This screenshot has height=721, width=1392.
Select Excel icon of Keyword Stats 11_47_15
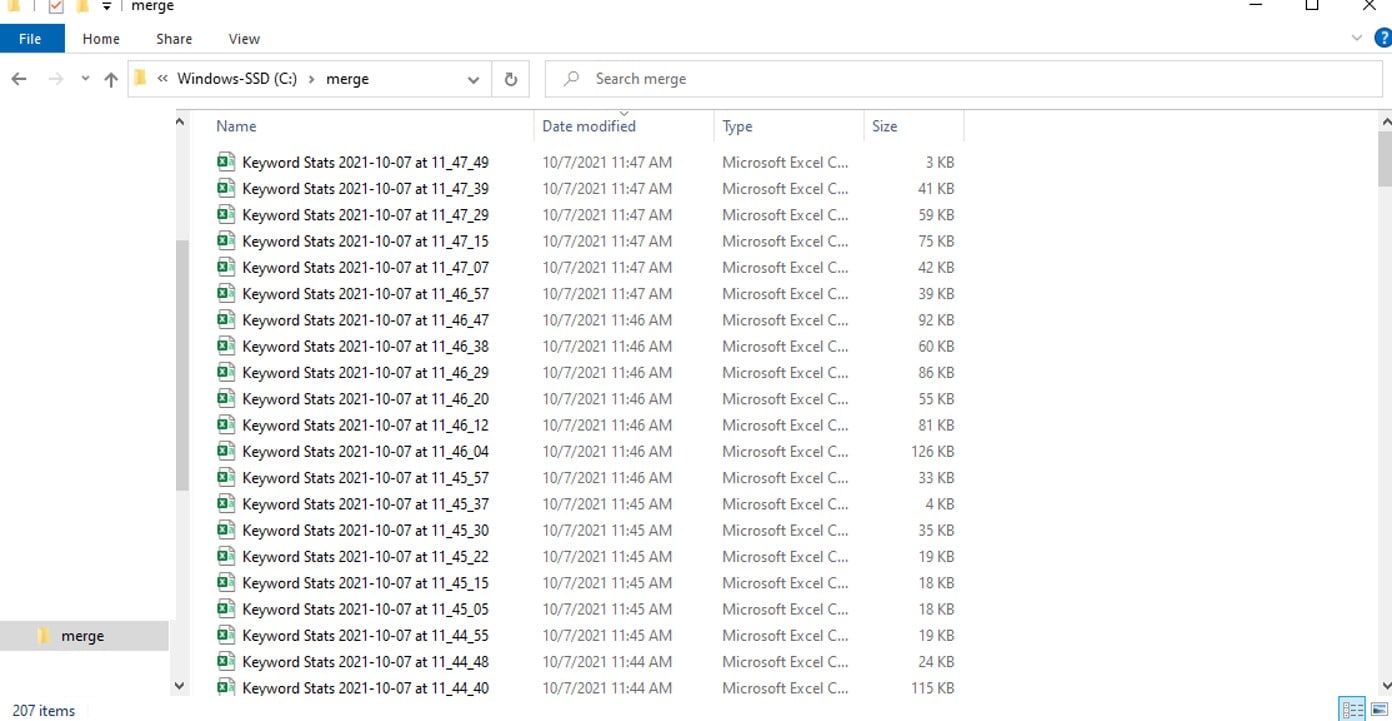226,241
